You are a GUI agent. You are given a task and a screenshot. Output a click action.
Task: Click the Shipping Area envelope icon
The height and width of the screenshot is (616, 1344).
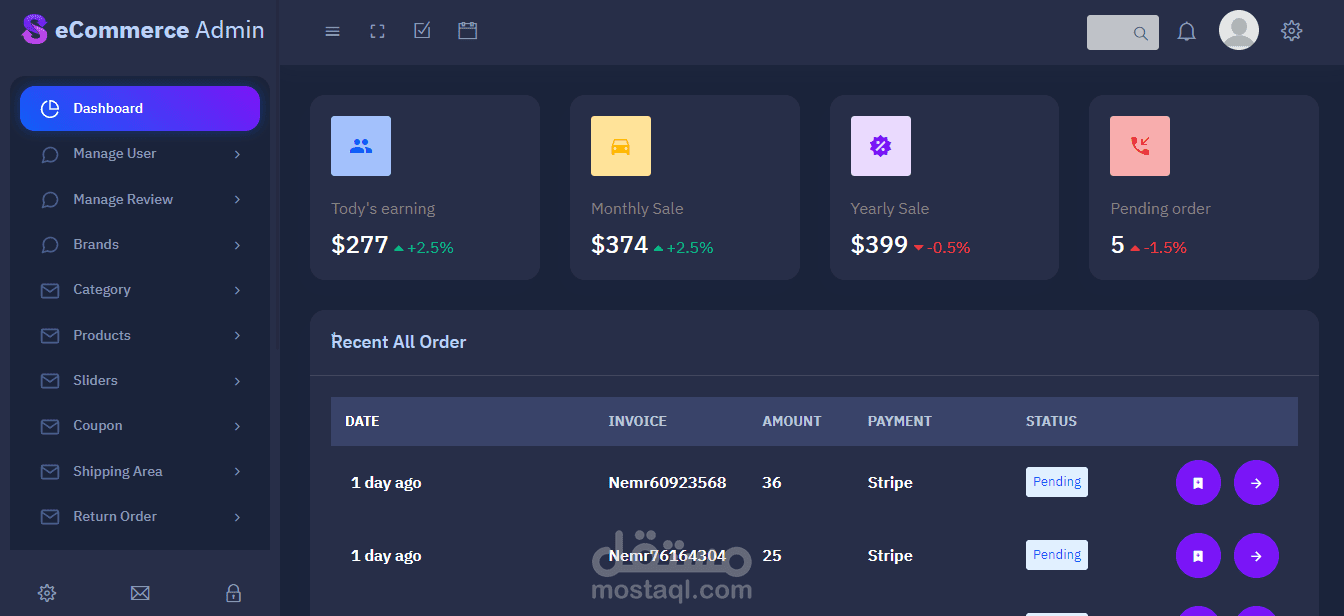[x=50, y=472]
